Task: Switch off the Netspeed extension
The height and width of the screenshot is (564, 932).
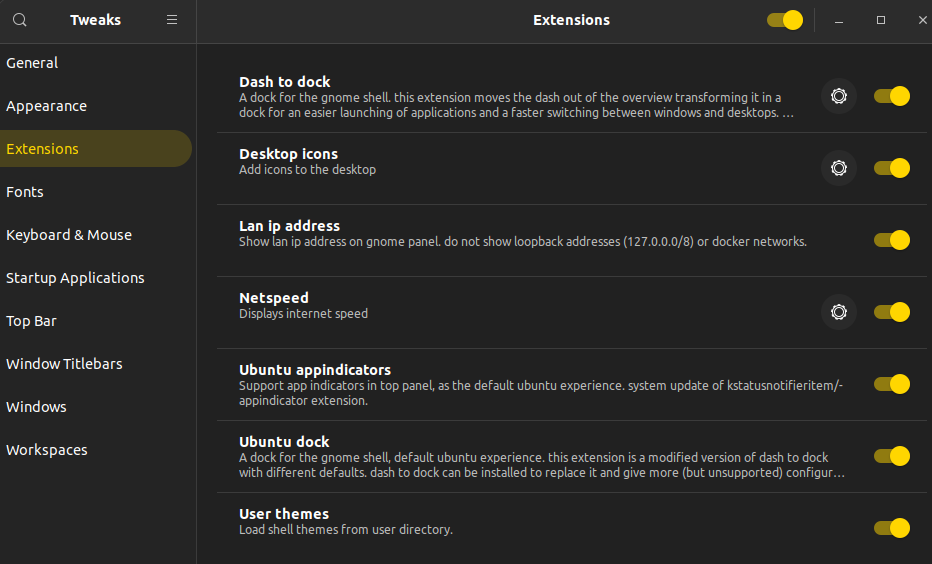Action: click(892, 312)
